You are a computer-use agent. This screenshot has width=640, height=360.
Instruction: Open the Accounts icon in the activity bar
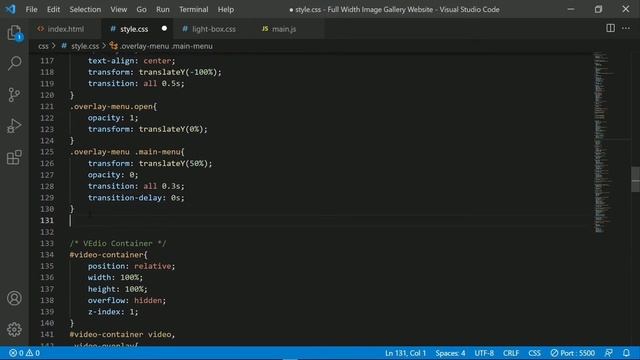coord(14,298)
